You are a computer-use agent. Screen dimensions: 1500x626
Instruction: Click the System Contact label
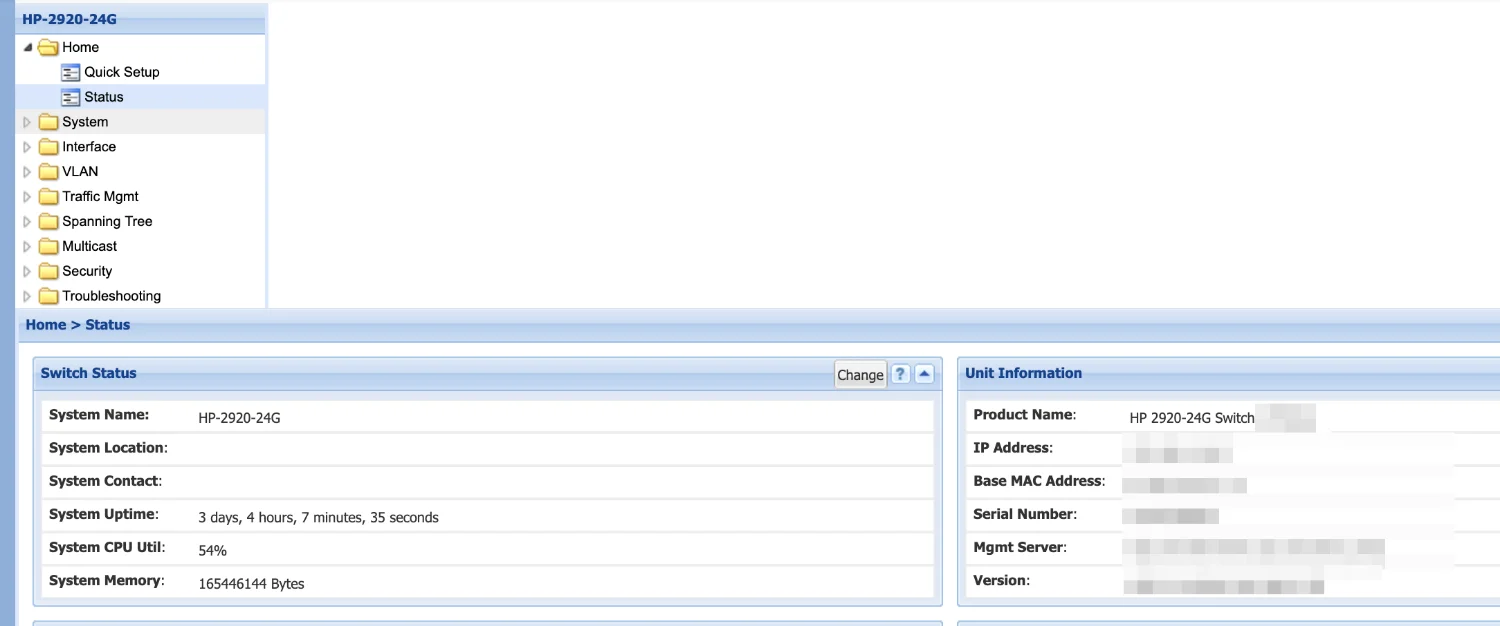click(105, 481)
